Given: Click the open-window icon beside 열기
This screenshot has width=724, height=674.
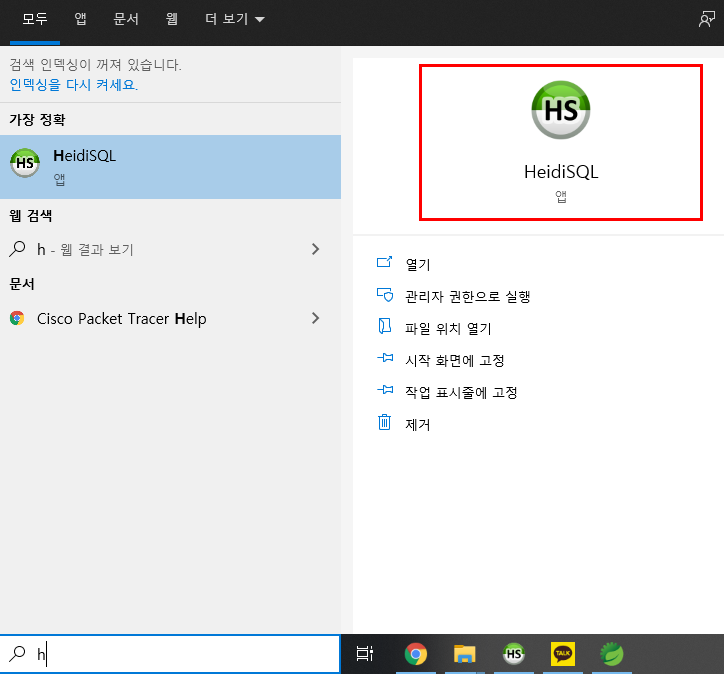Looking at the screenshot, I should 385,263.
